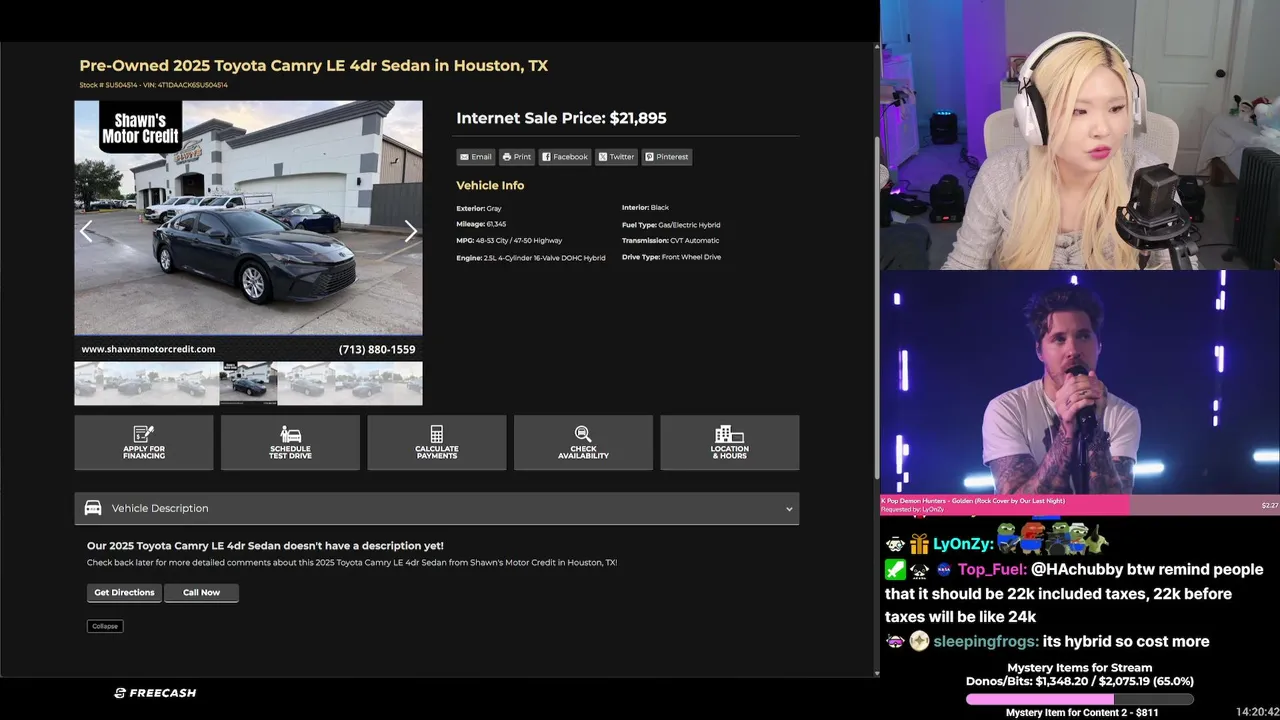Click the music video of the singer

click(x=1080, y=383)
